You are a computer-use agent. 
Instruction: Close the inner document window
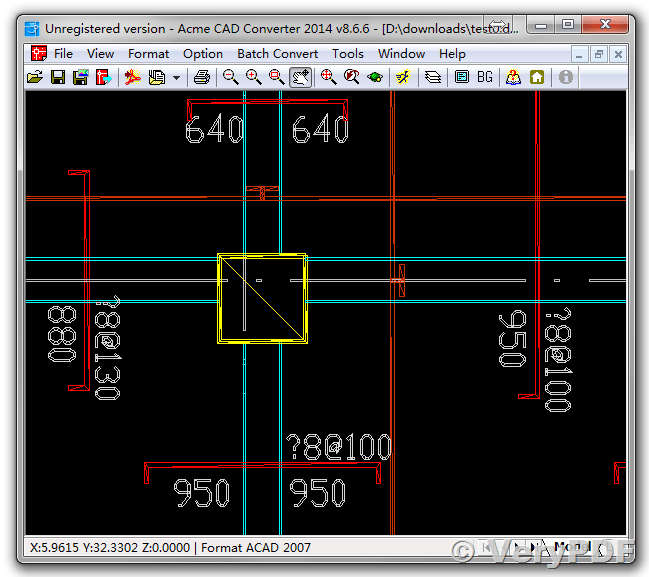pos(618,54)
